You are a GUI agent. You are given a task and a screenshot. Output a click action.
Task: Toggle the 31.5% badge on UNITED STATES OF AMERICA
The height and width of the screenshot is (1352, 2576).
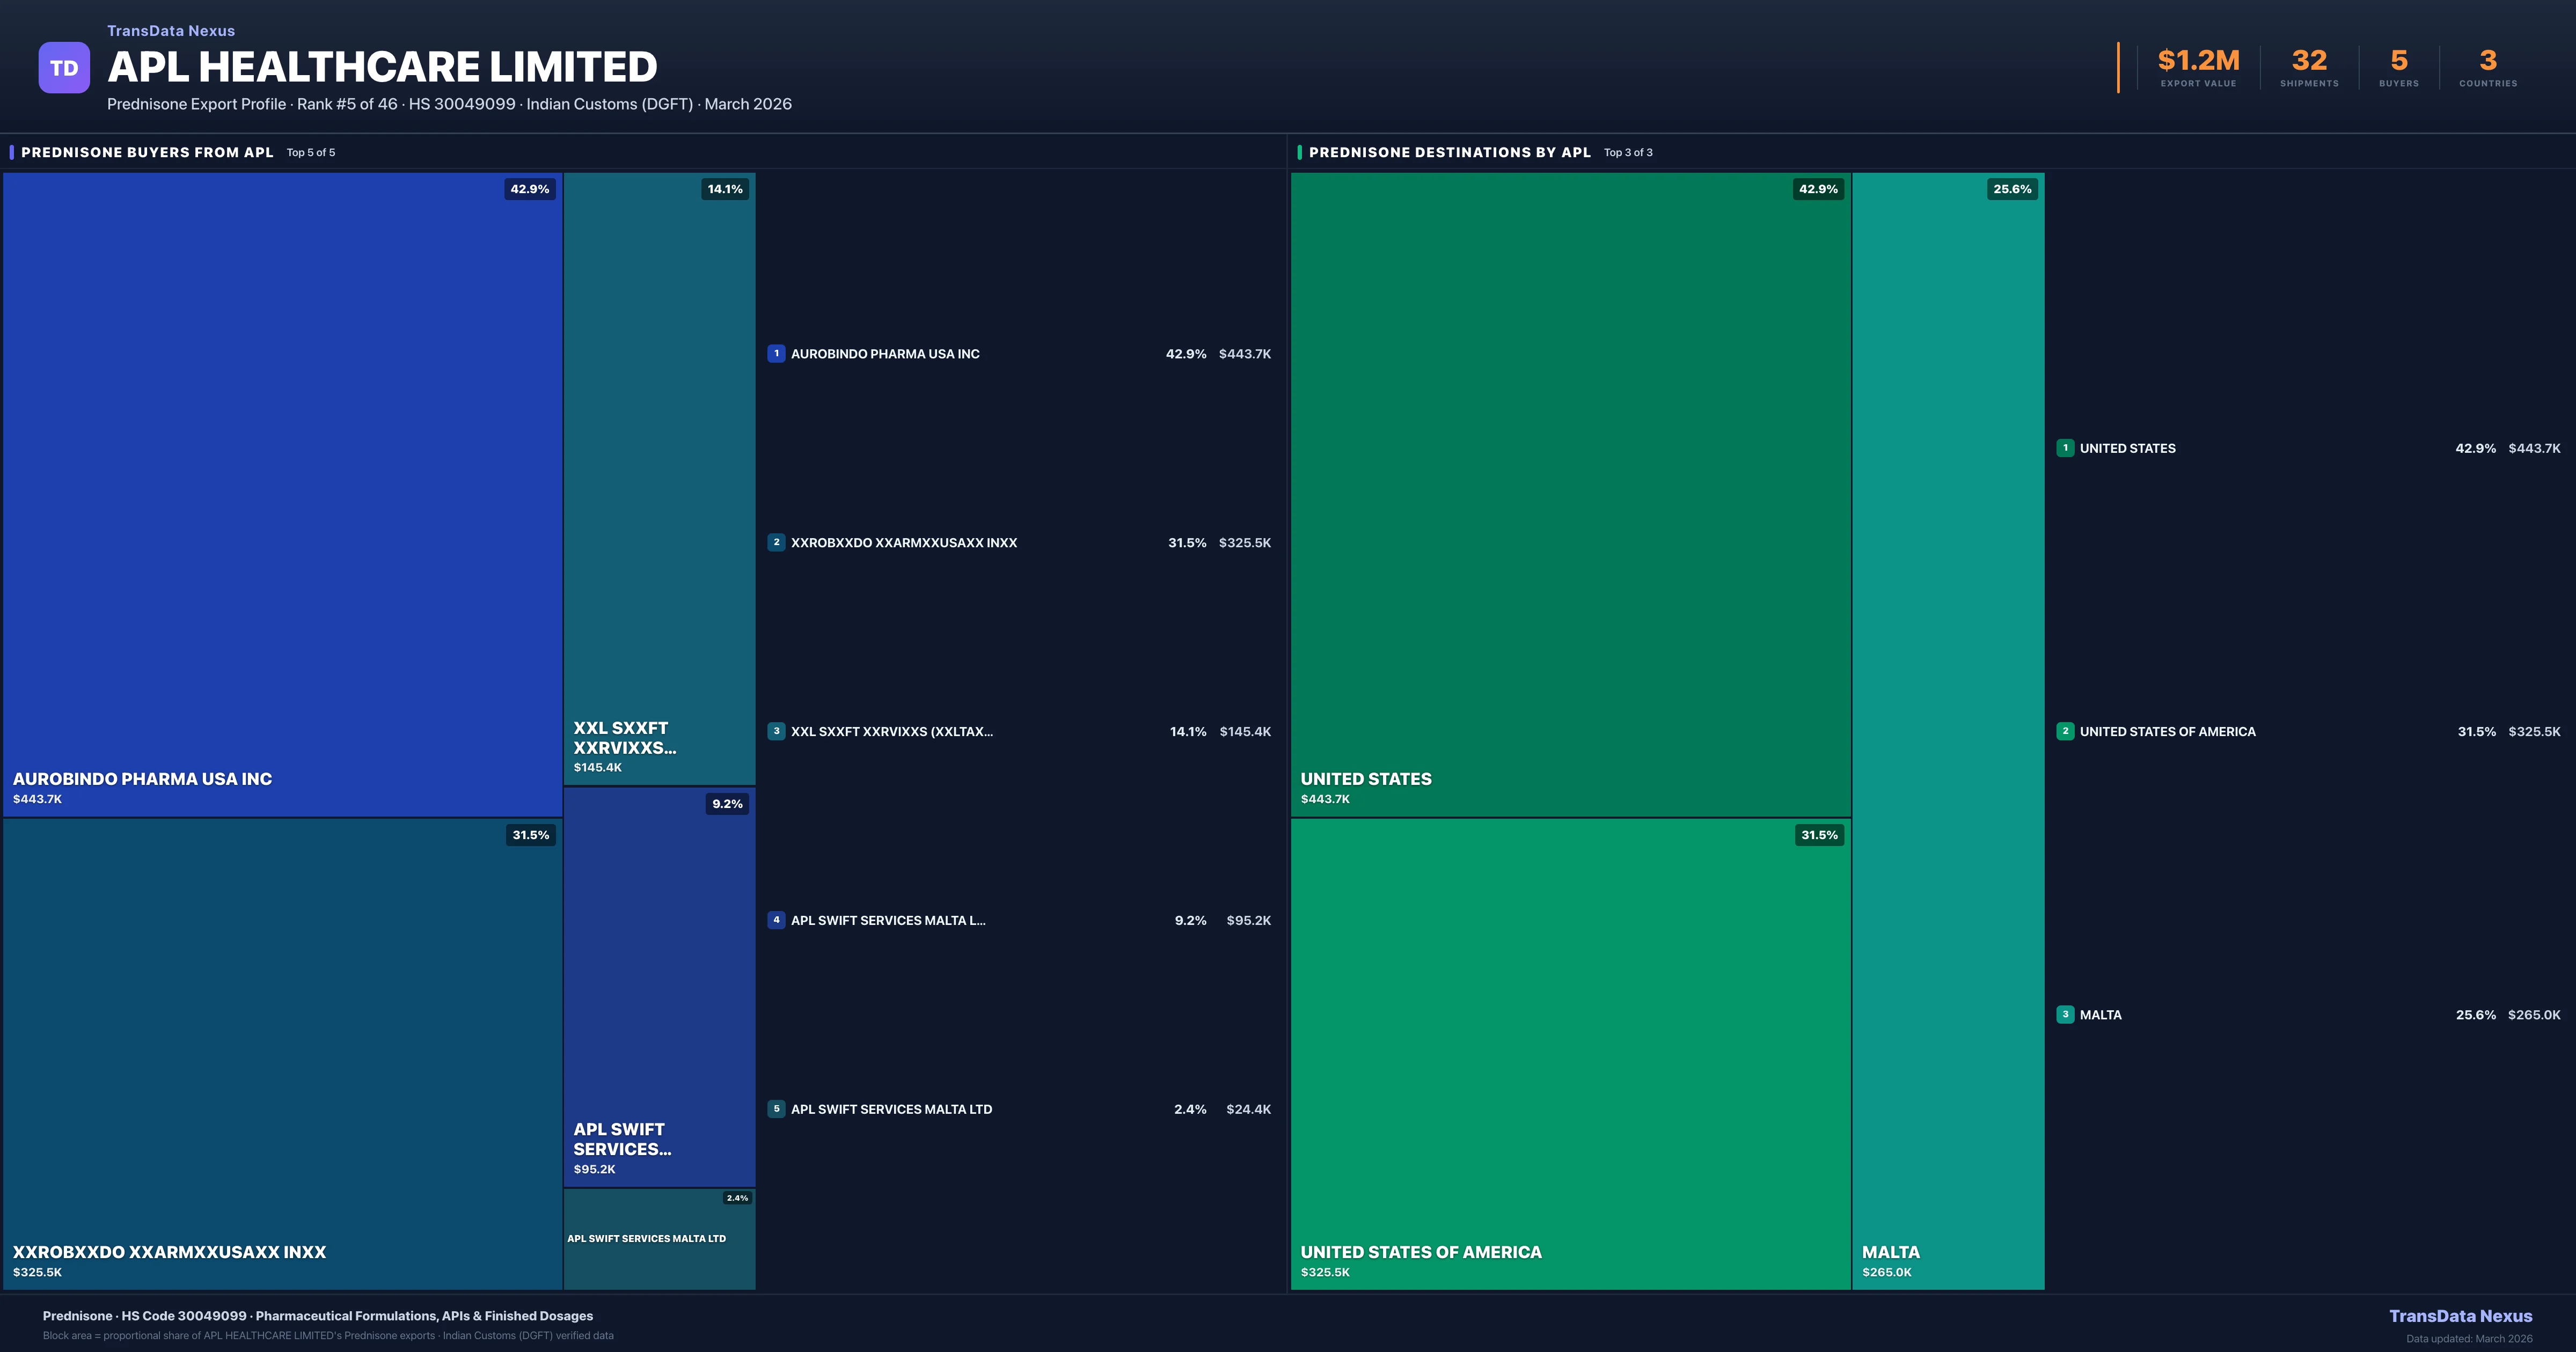[1818, 835]
